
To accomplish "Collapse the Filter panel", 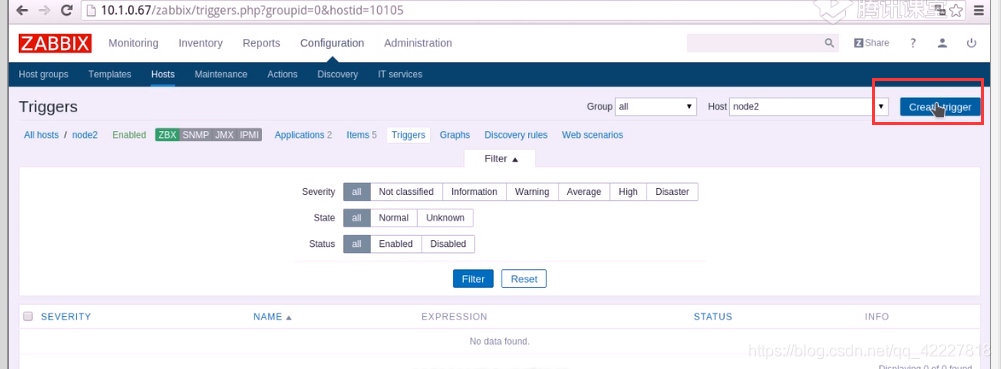I will [500, 158].
